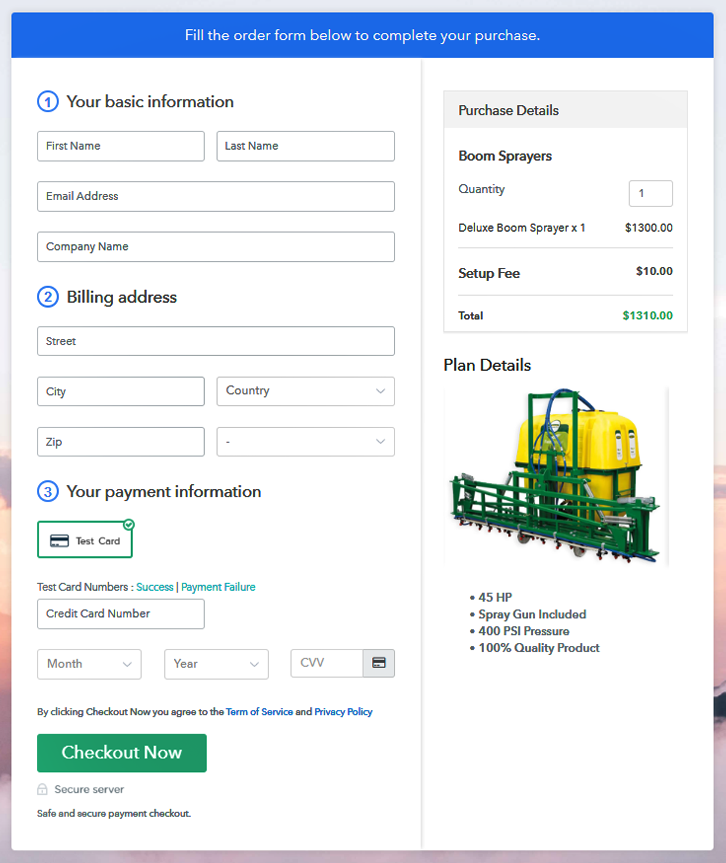Click into the CVV field
This screenshot has width=726, height=863.
(326, 663)
